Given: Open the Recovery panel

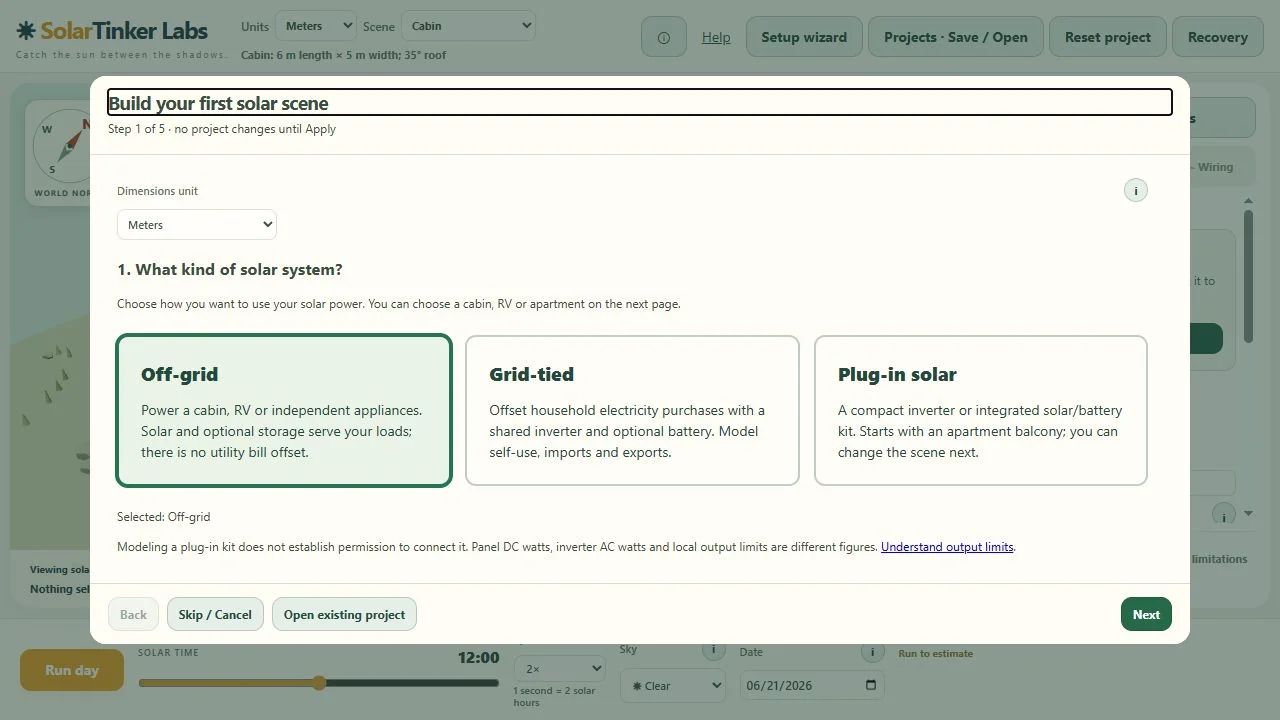Looking at the screenshot, I should pos(1218,37).
